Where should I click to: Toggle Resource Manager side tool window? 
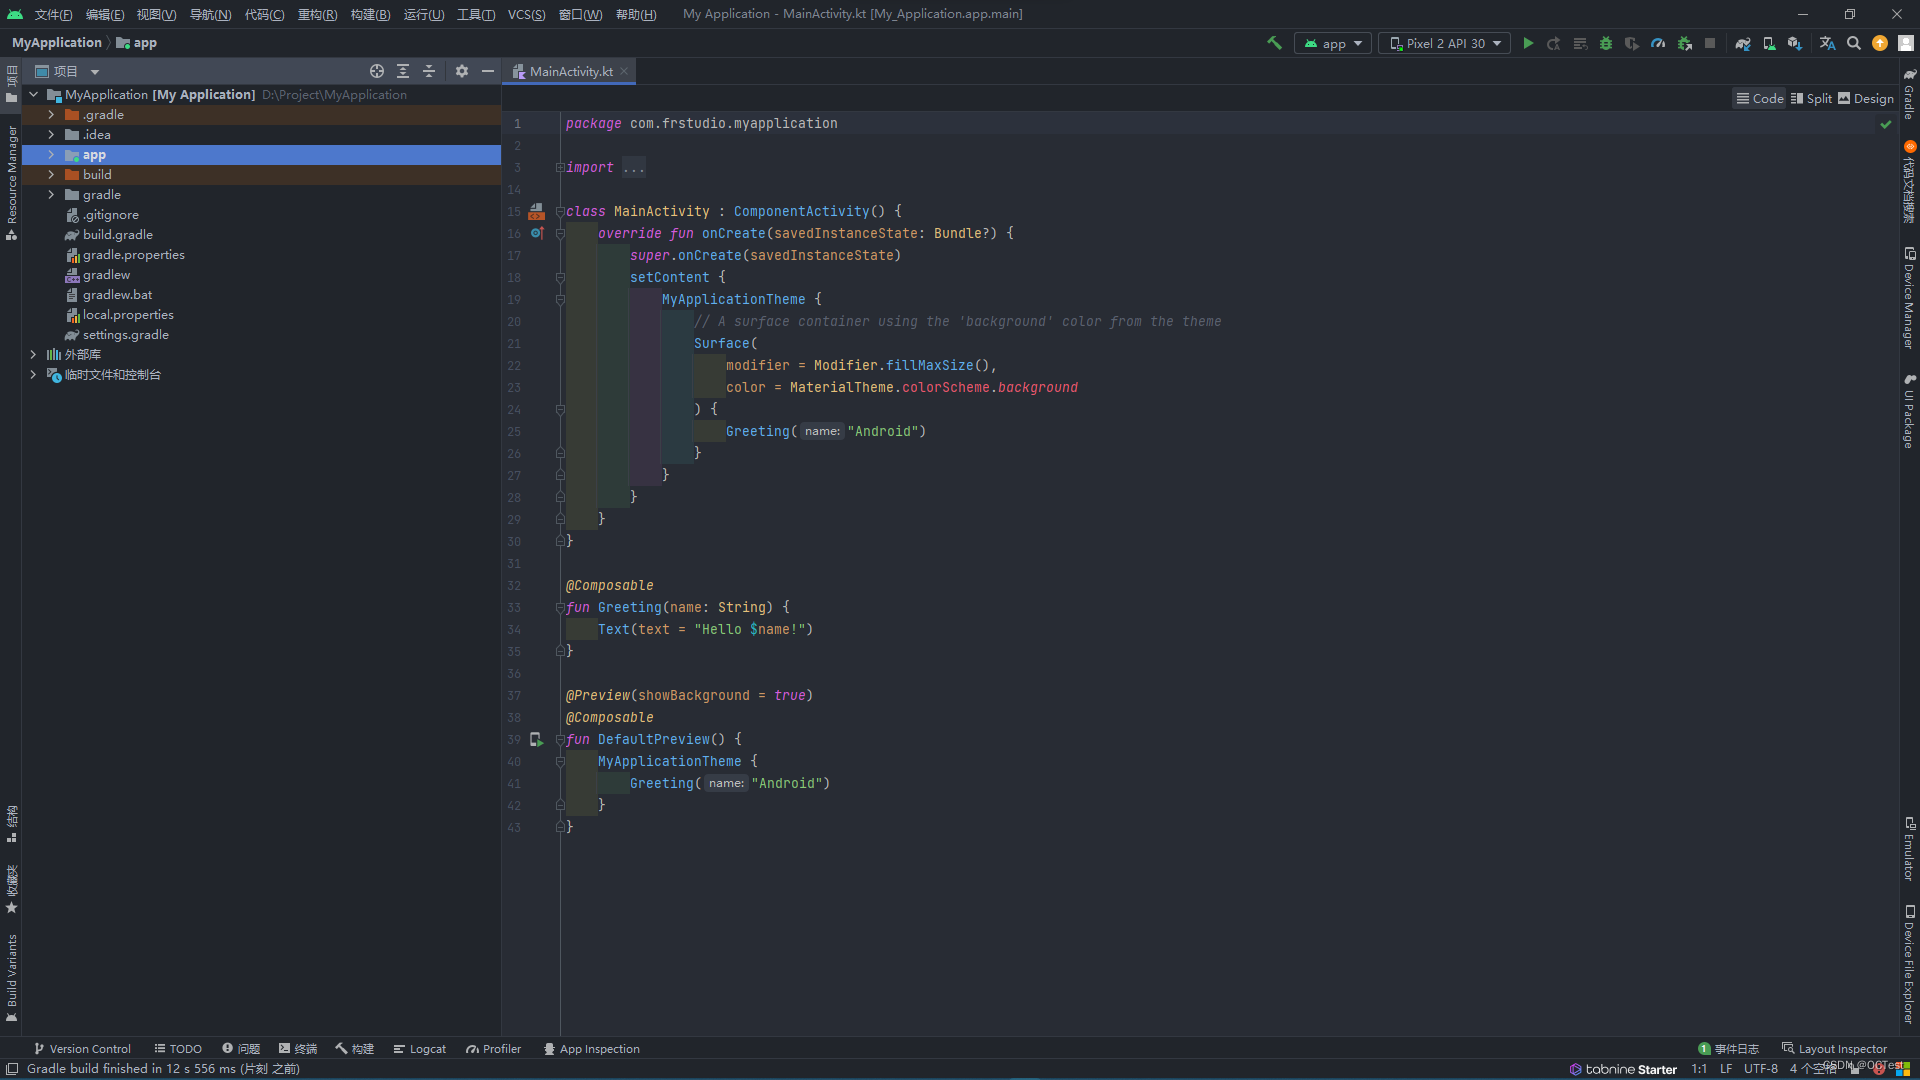click(12, 182)
